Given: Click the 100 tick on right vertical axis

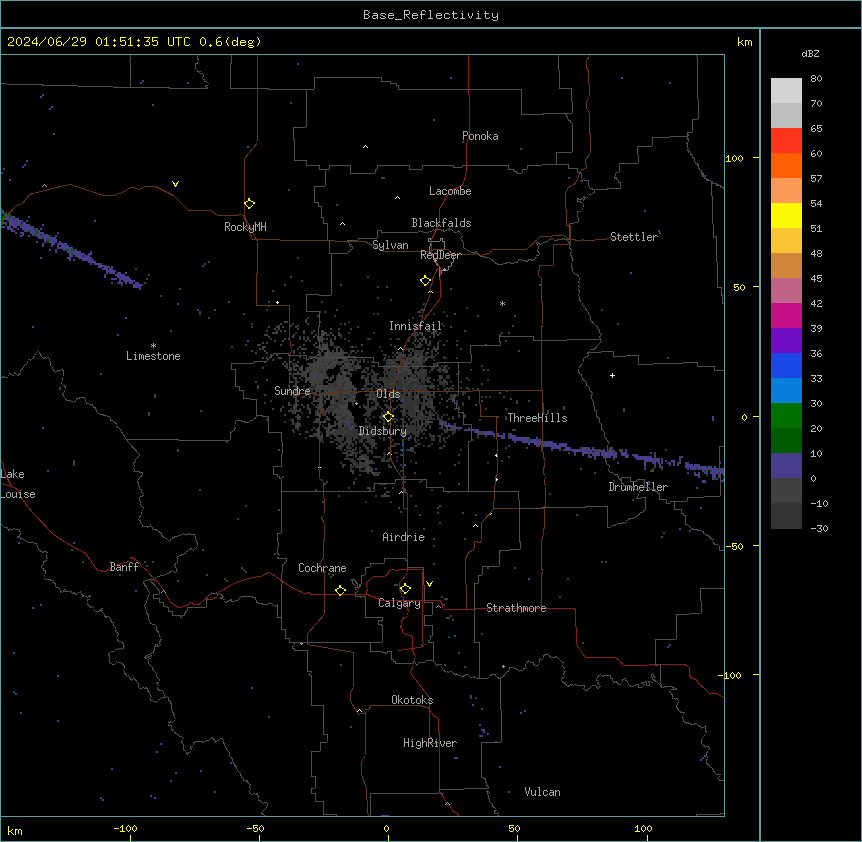Looking at the screenshot, I should pyautogui.click(x=734, y=158).
